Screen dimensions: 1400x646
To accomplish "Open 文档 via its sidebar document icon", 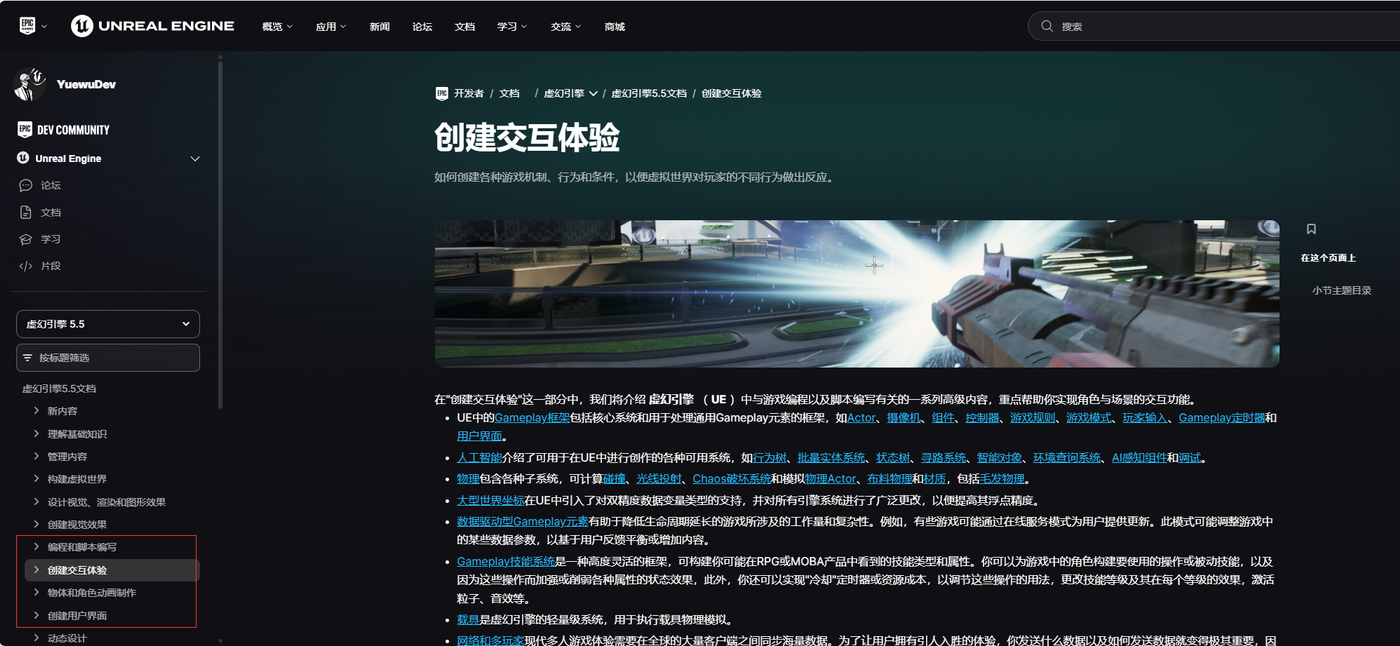I will pyautogui.click(x=26, y=212).
